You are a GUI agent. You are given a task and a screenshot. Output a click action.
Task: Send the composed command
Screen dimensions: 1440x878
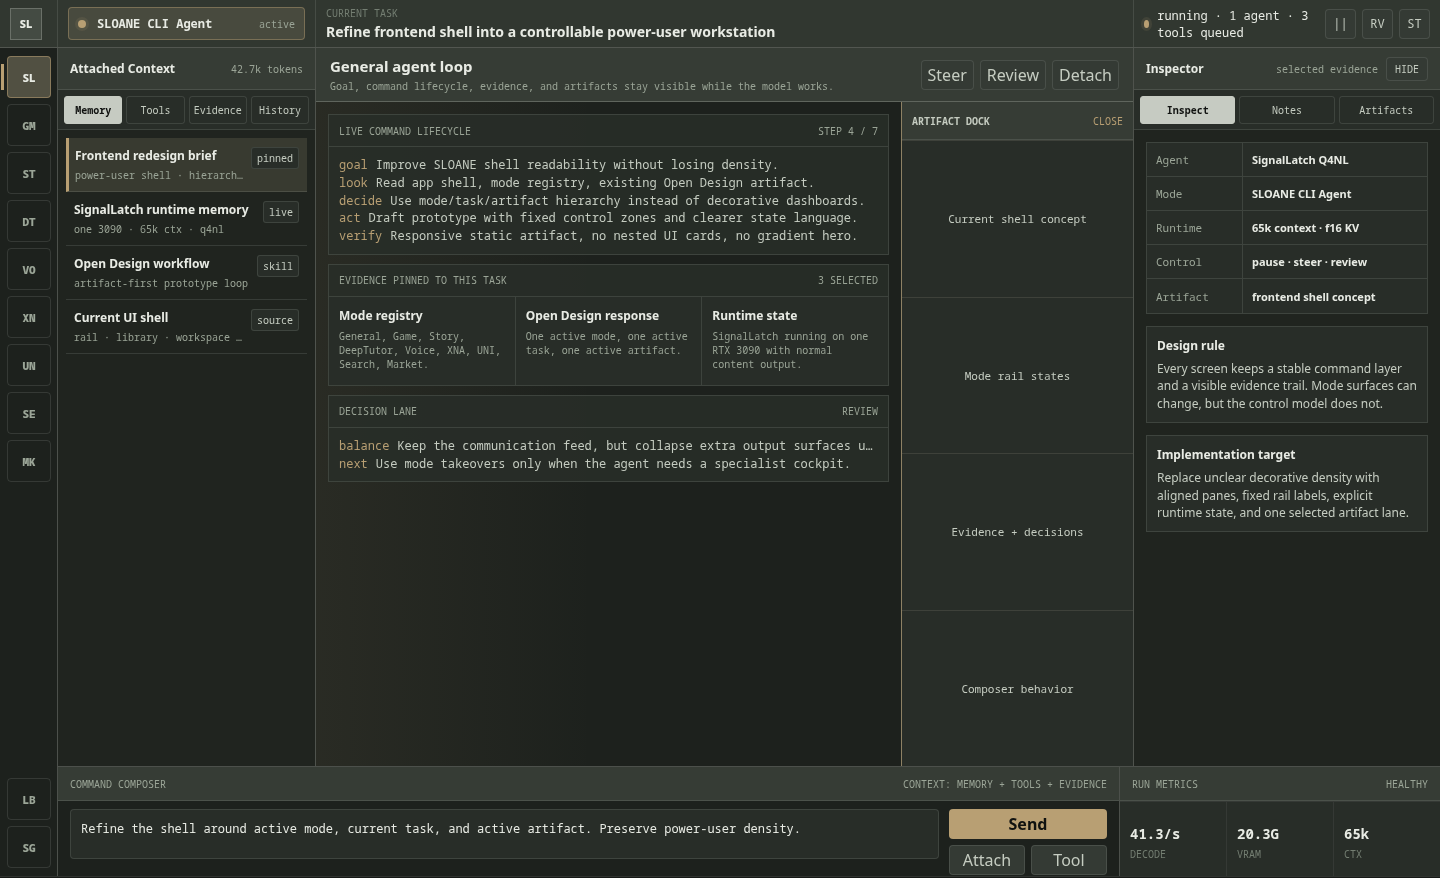pyautogui.click(x=1028, y=824)
